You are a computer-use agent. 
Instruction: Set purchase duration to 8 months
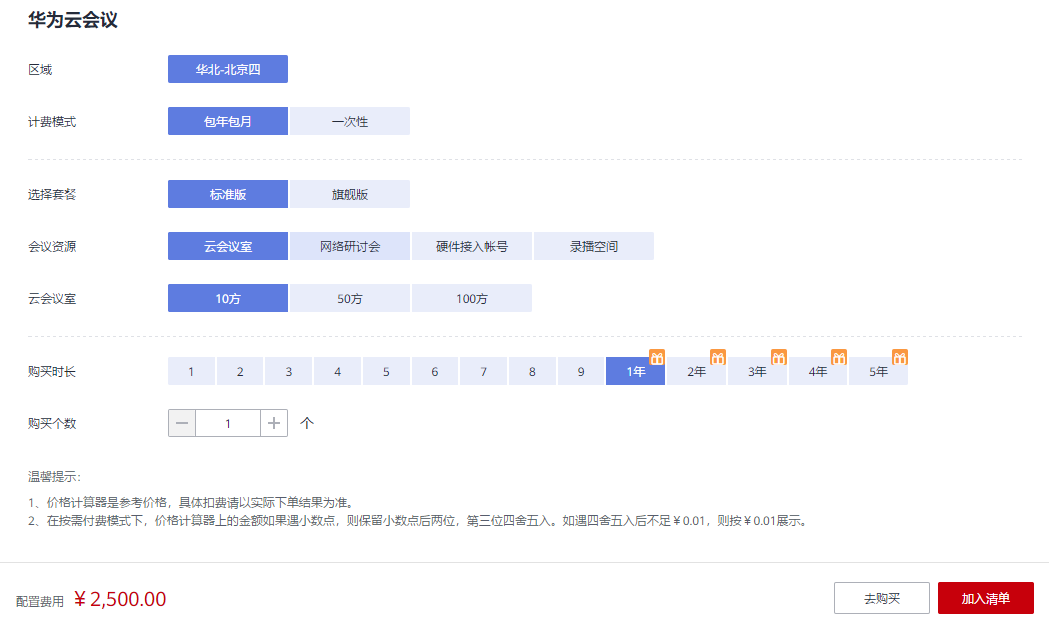pos(533,372)
